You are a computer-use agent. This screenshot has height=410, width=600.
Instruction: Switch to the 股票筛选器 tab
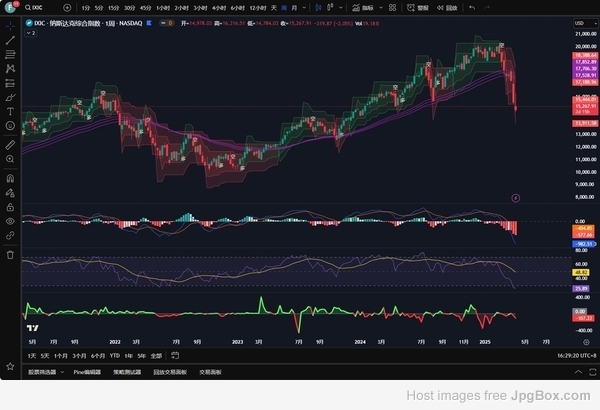41,371
